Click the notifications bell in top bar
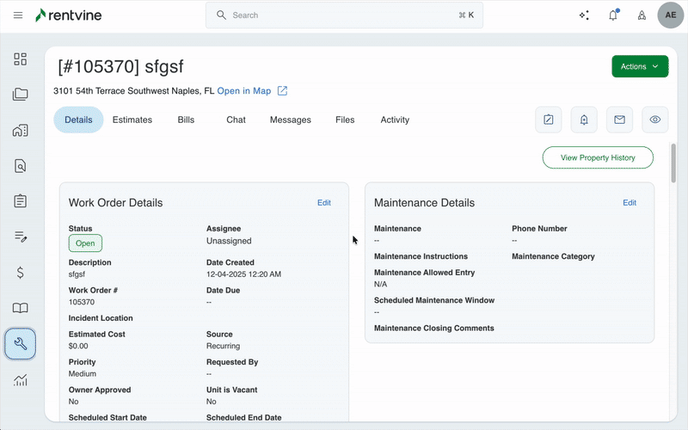 [613, 15]
